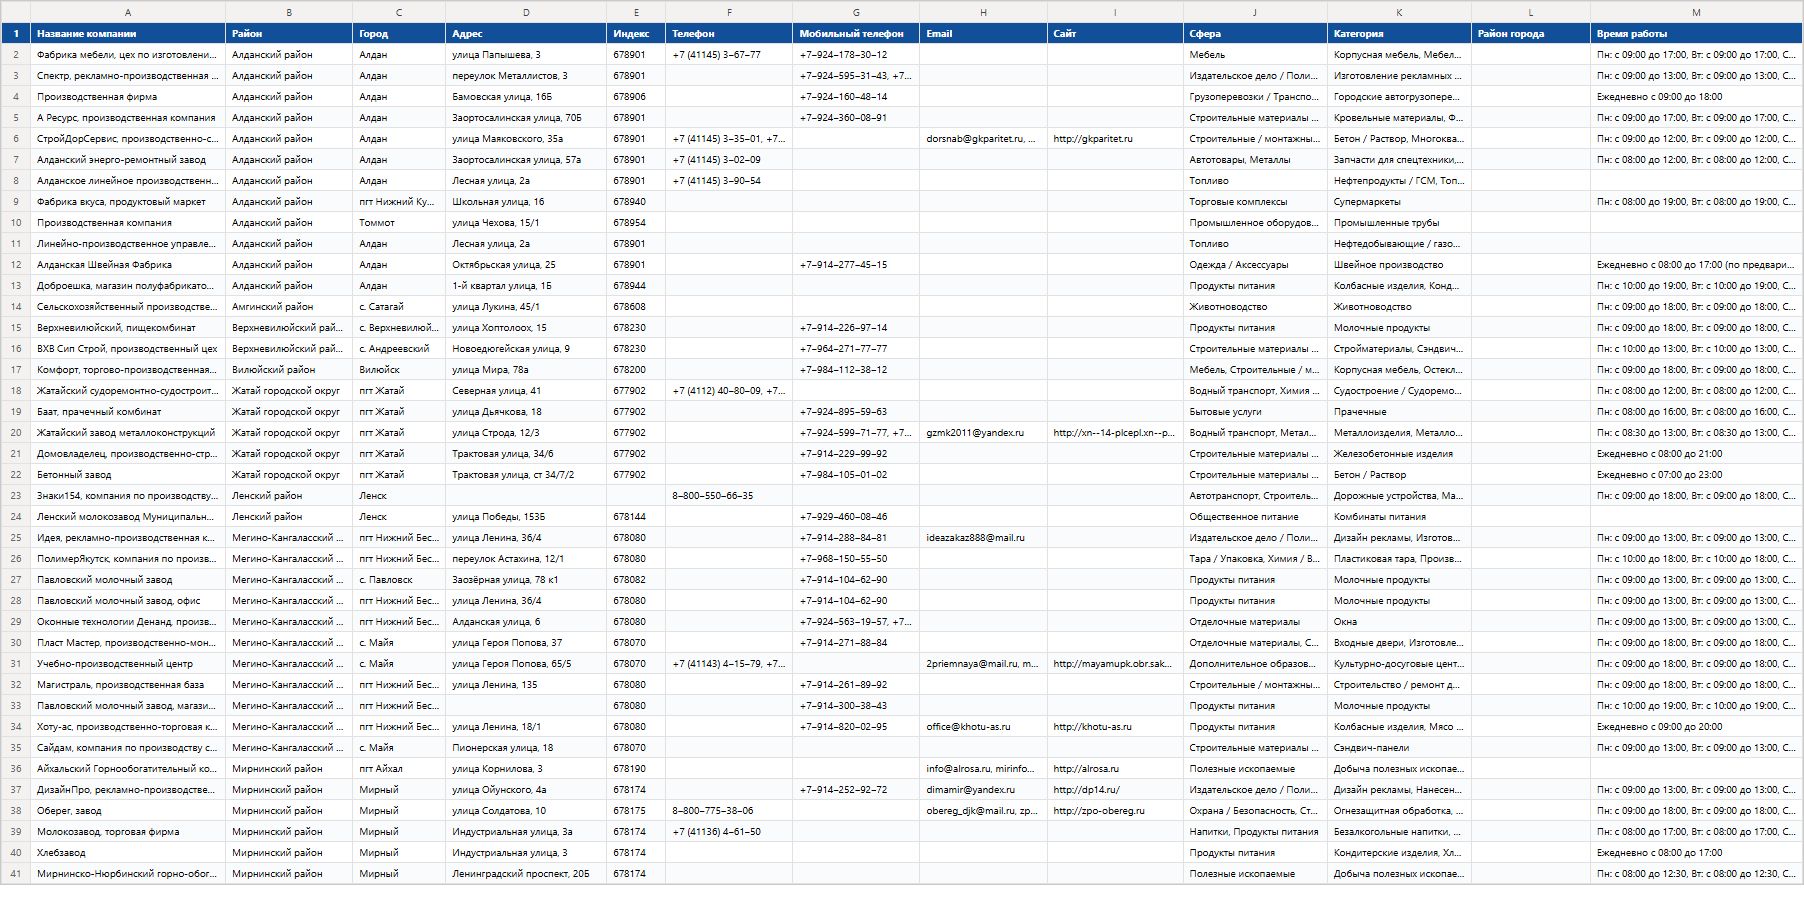The height and width of the screenshot is (902, 1804).
Task: Select the city cell 'Томмот'
Action: click(399, 223)
